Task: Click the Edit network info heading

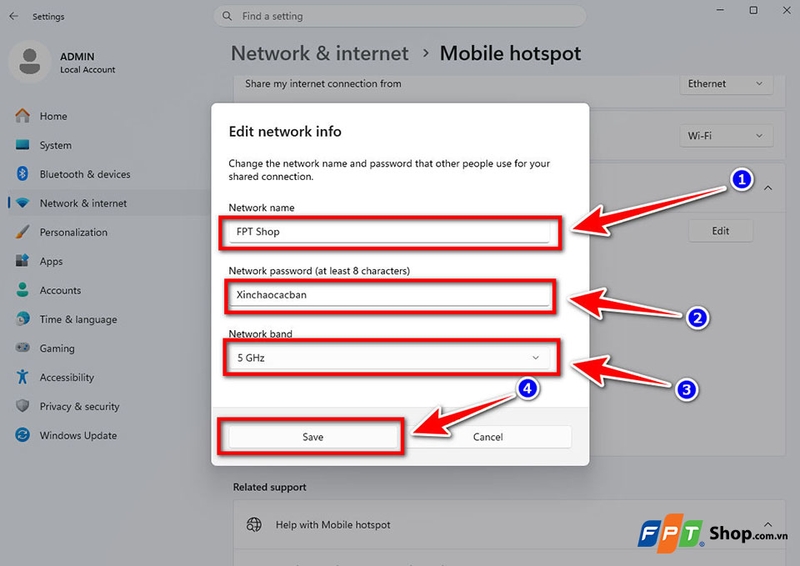Action: [285, 132]
